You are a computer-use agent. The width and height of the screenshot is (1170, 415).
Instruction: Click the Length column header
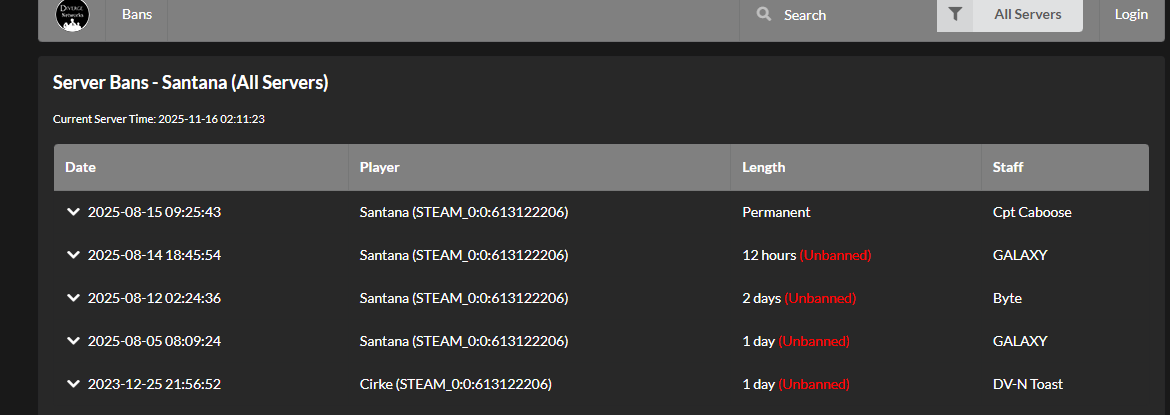pyautogui.click(x=763, y=167)
